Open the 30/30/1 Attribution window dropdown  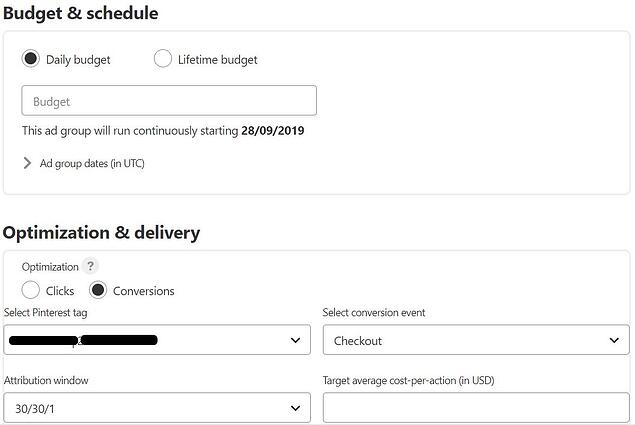156,408
